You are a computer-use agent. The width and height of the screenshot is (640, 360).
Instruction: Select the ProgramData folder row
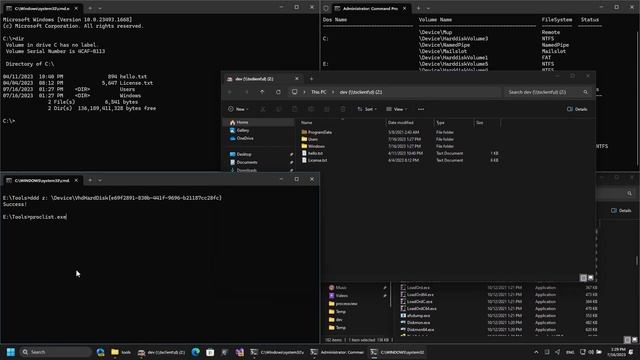pyautogui.click(x=399, y=132)
